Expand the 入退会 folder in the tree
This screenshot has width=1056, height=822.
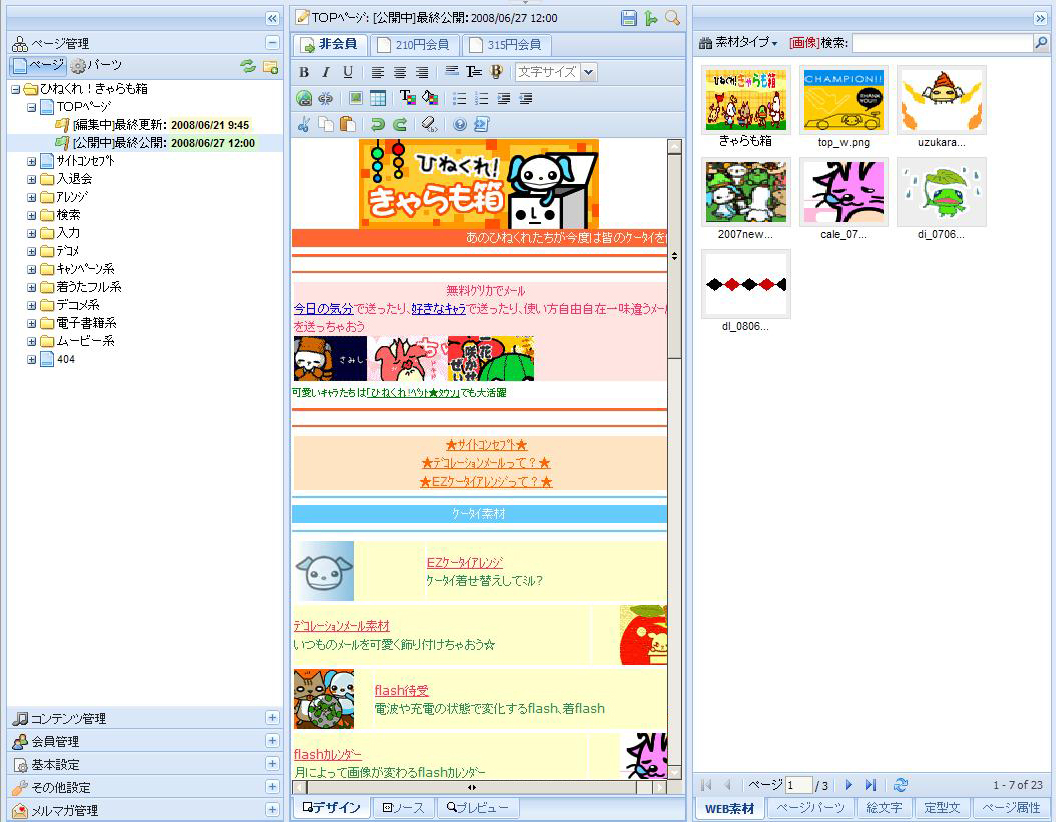pyautogui.click(x=32, y=179)
